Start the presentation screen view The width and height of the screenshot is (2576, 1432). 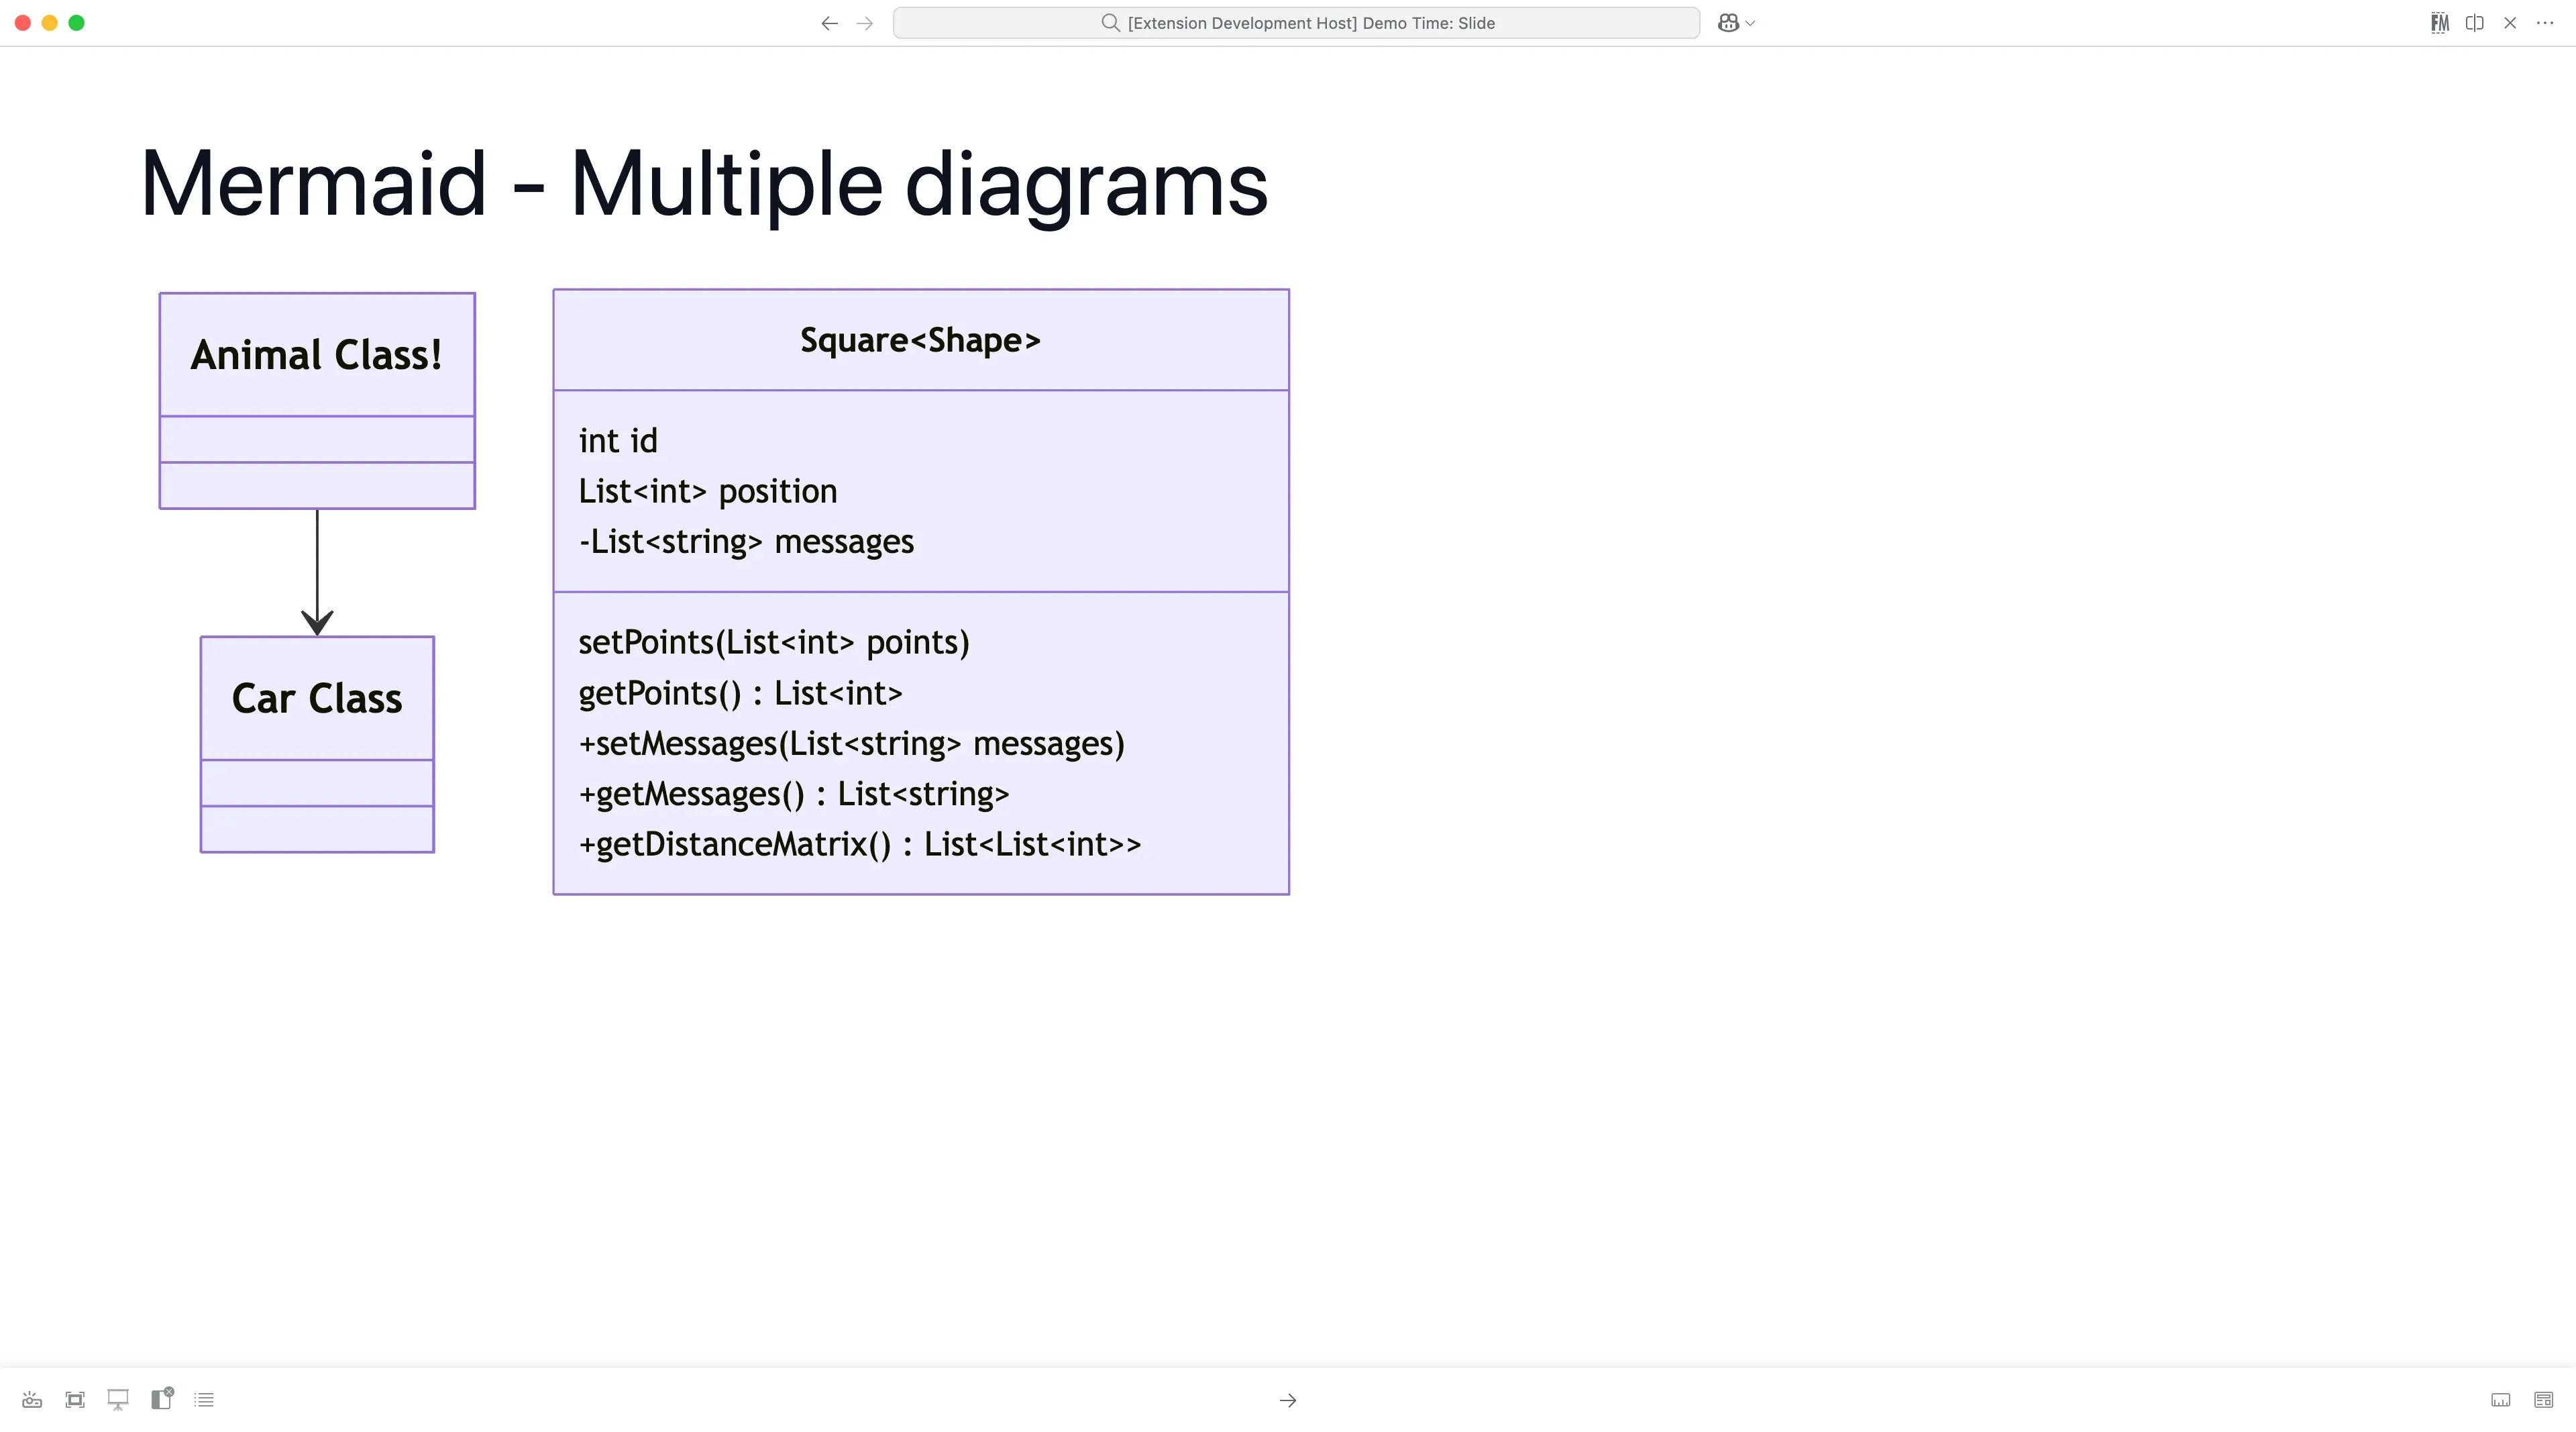(x=118, y=1399)
